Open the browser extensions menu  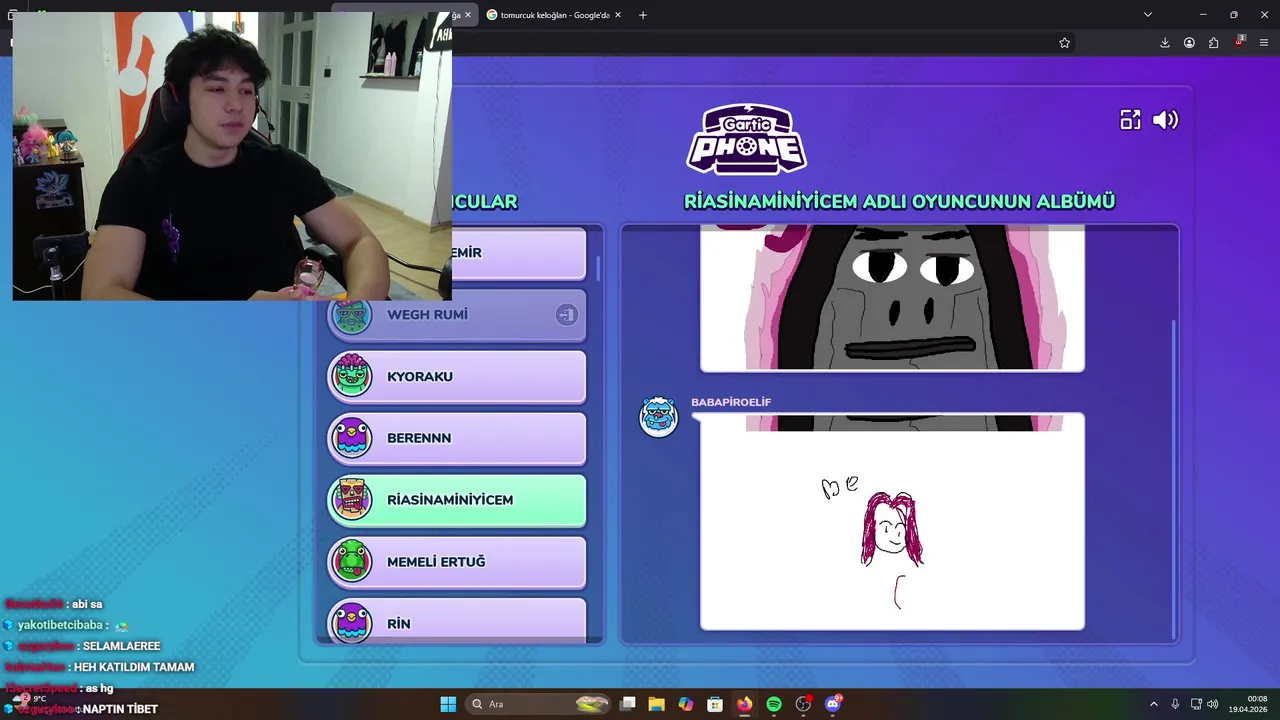[x=1213, y=43]
